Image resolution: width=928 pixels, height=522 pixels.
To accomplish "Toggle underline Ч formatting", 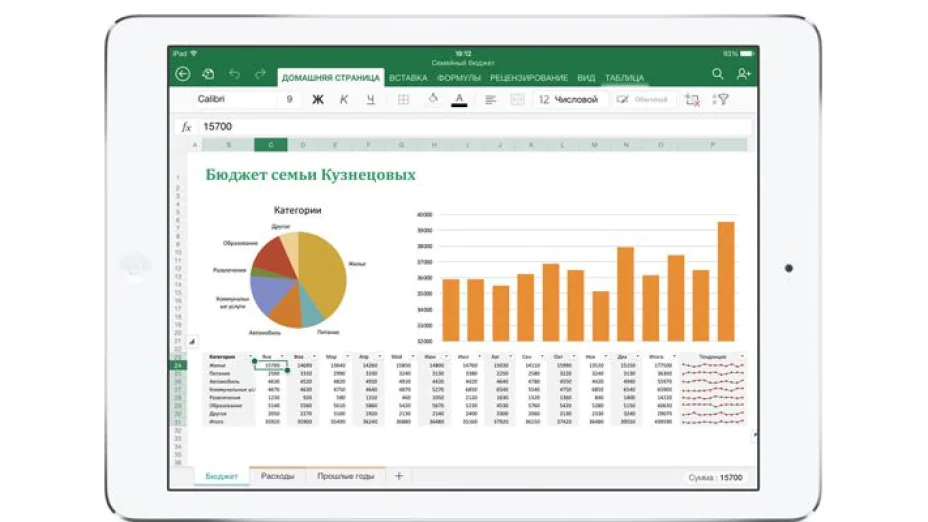I will (x=370, y=99).
